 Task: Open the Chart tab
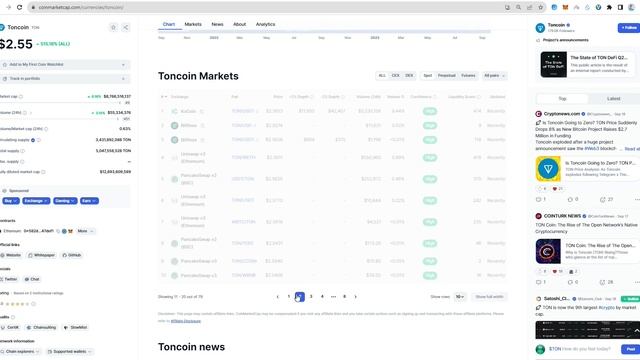169,24
